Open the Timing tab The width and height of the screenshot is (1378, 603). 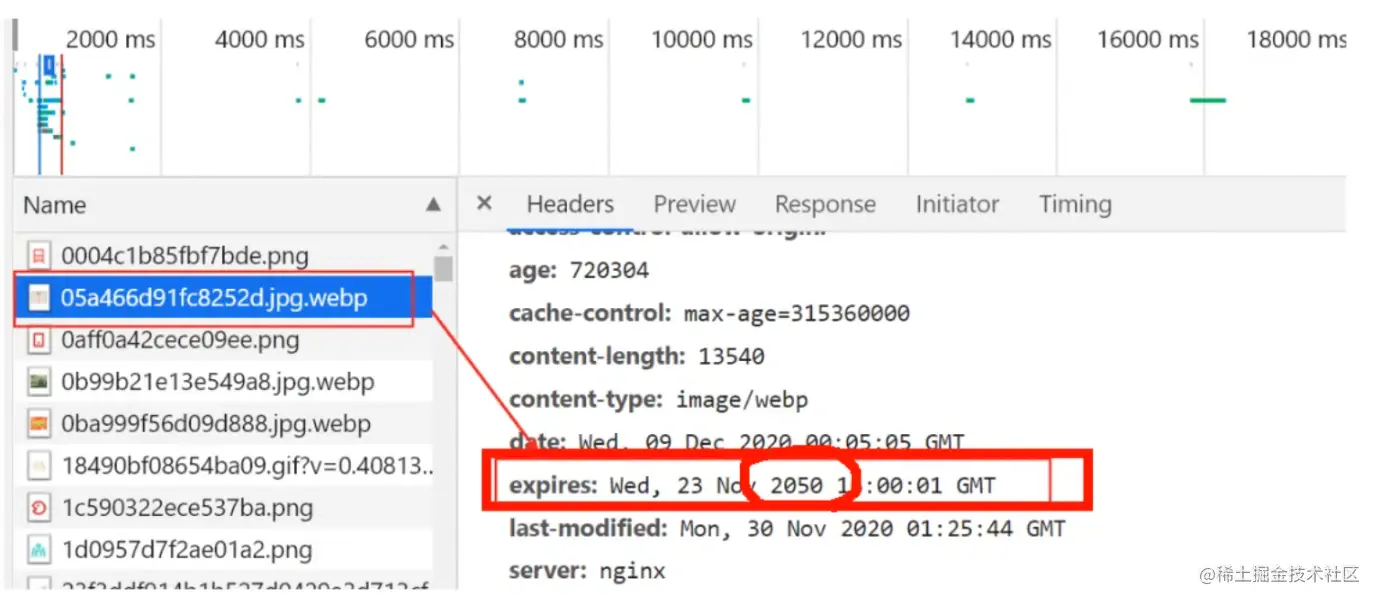click(1075, 204)
